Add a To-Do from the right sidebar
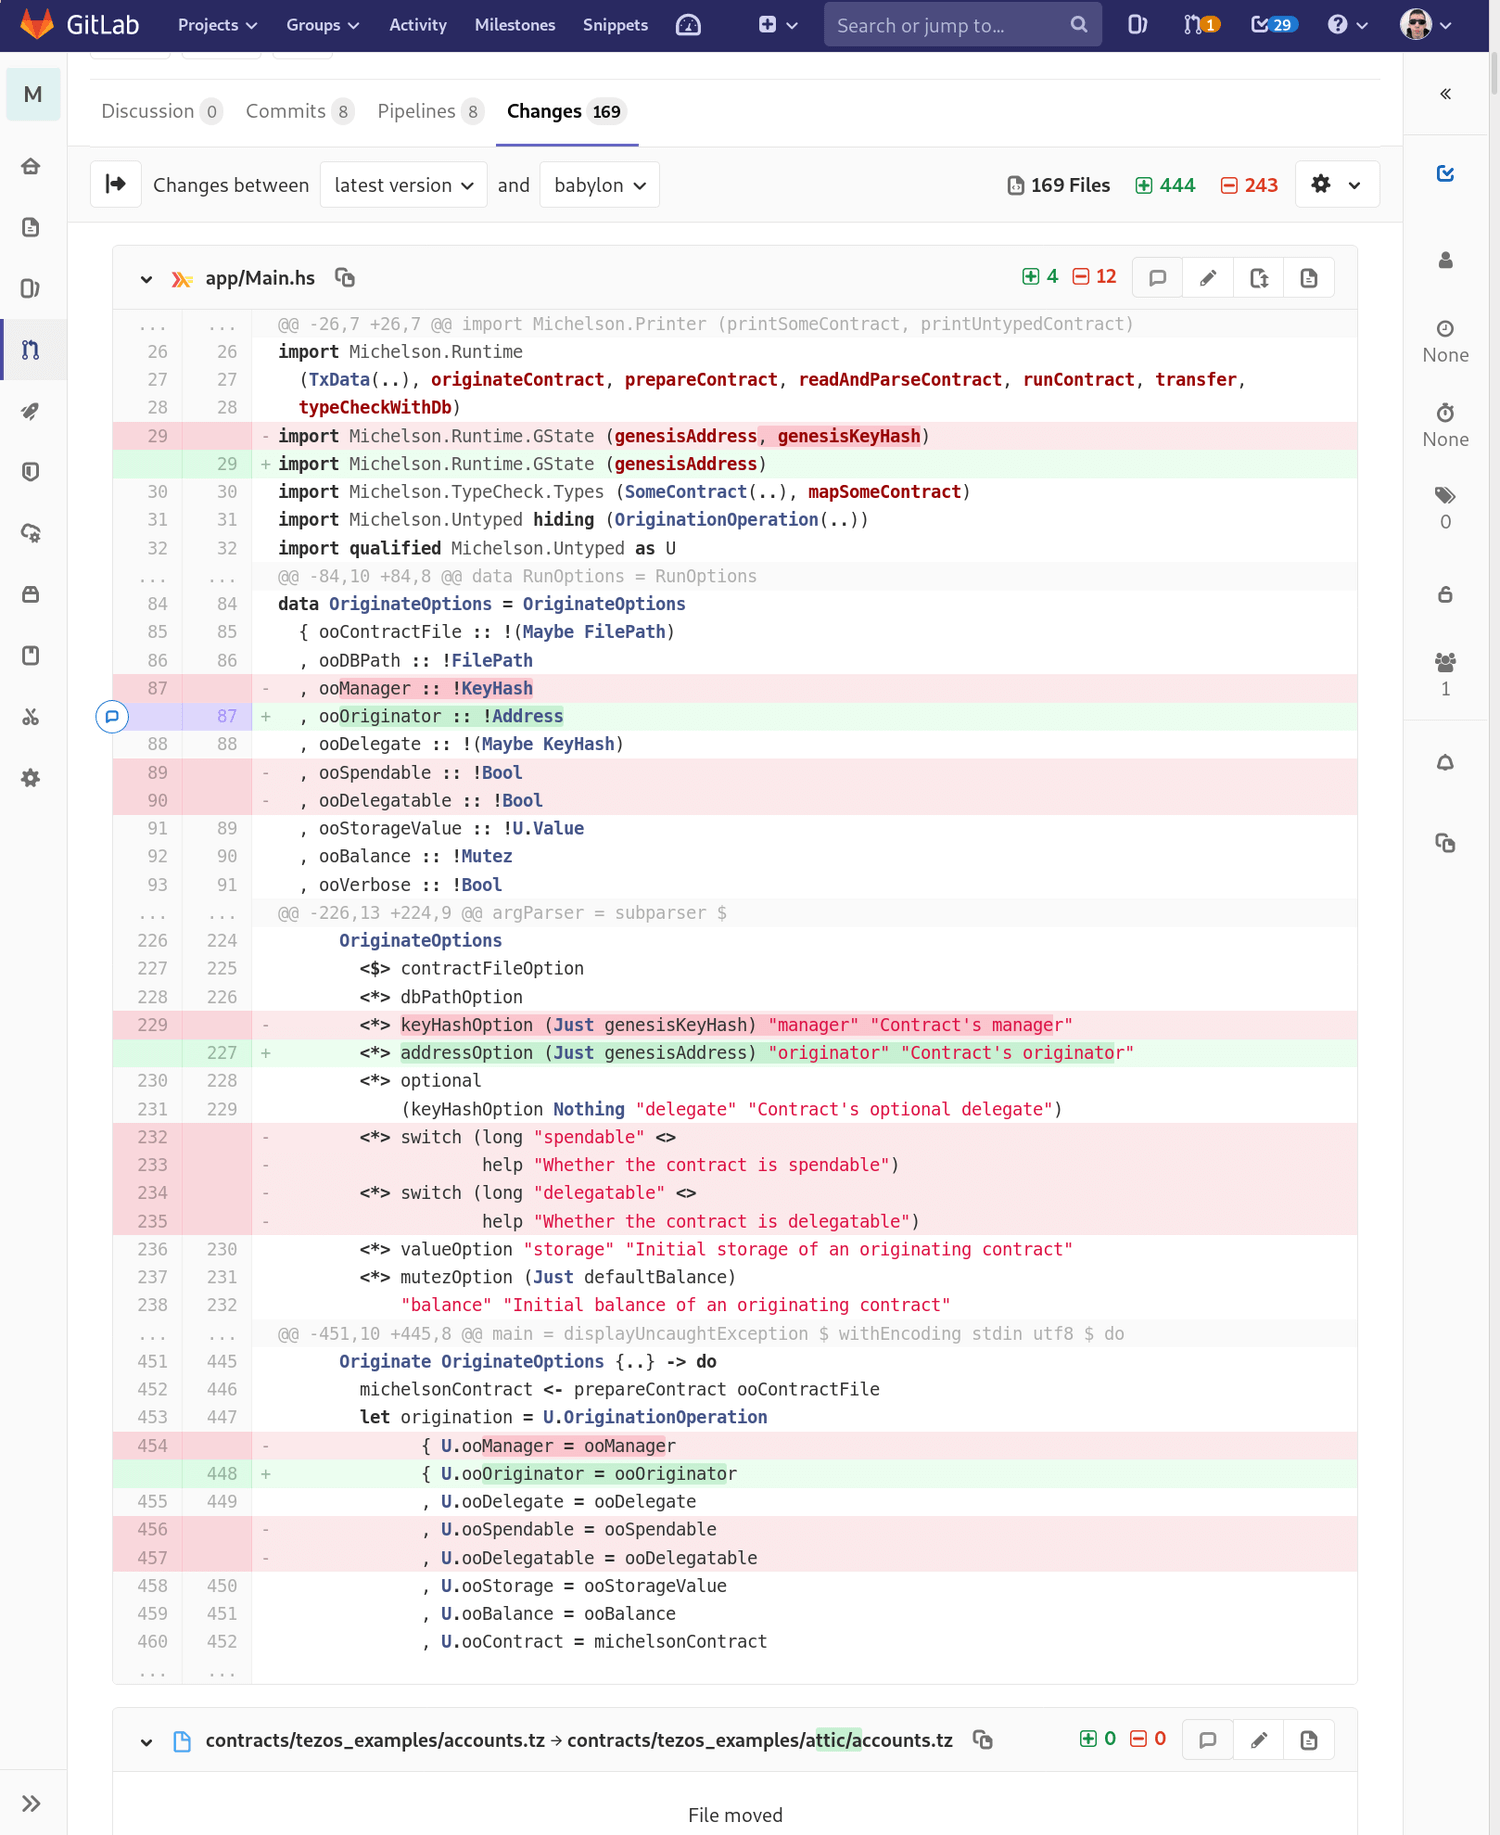Screen dimensions: 1500x1835 click(1445, 174)
